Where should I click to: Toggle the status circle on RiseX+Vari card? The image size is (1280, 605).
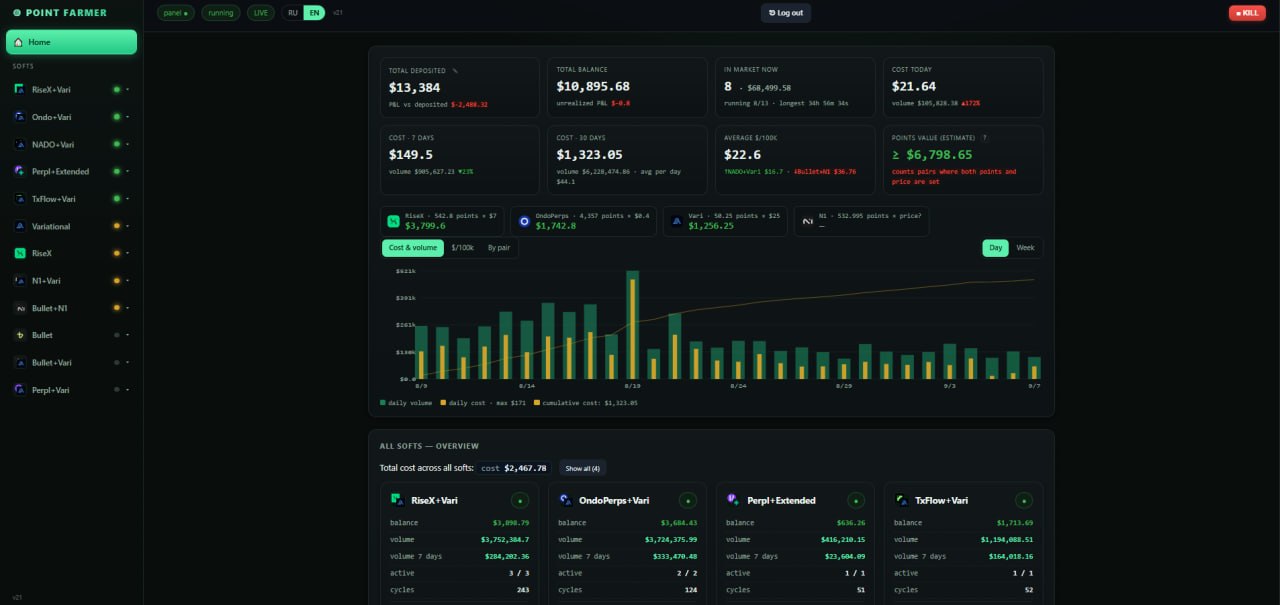tap(520, 500)
